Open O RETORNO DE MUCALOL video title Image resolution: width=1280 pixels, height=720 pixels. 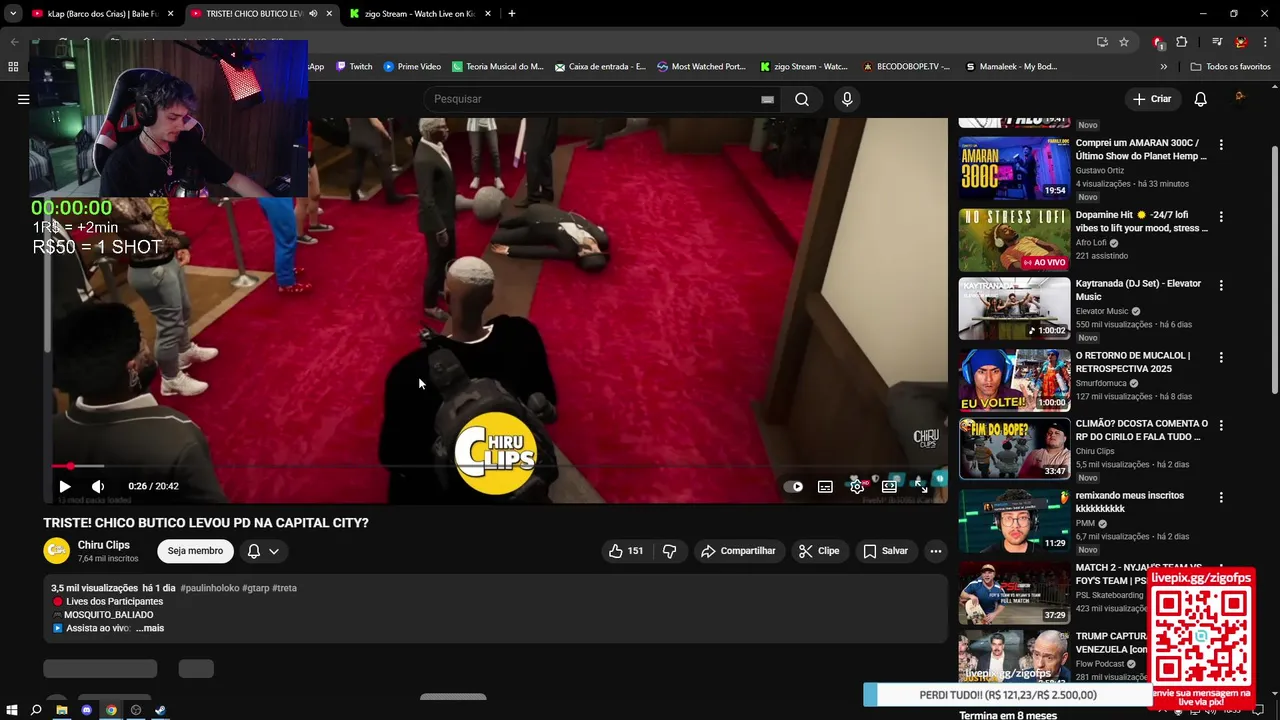pyautogui.click(x=1133, y=362)
